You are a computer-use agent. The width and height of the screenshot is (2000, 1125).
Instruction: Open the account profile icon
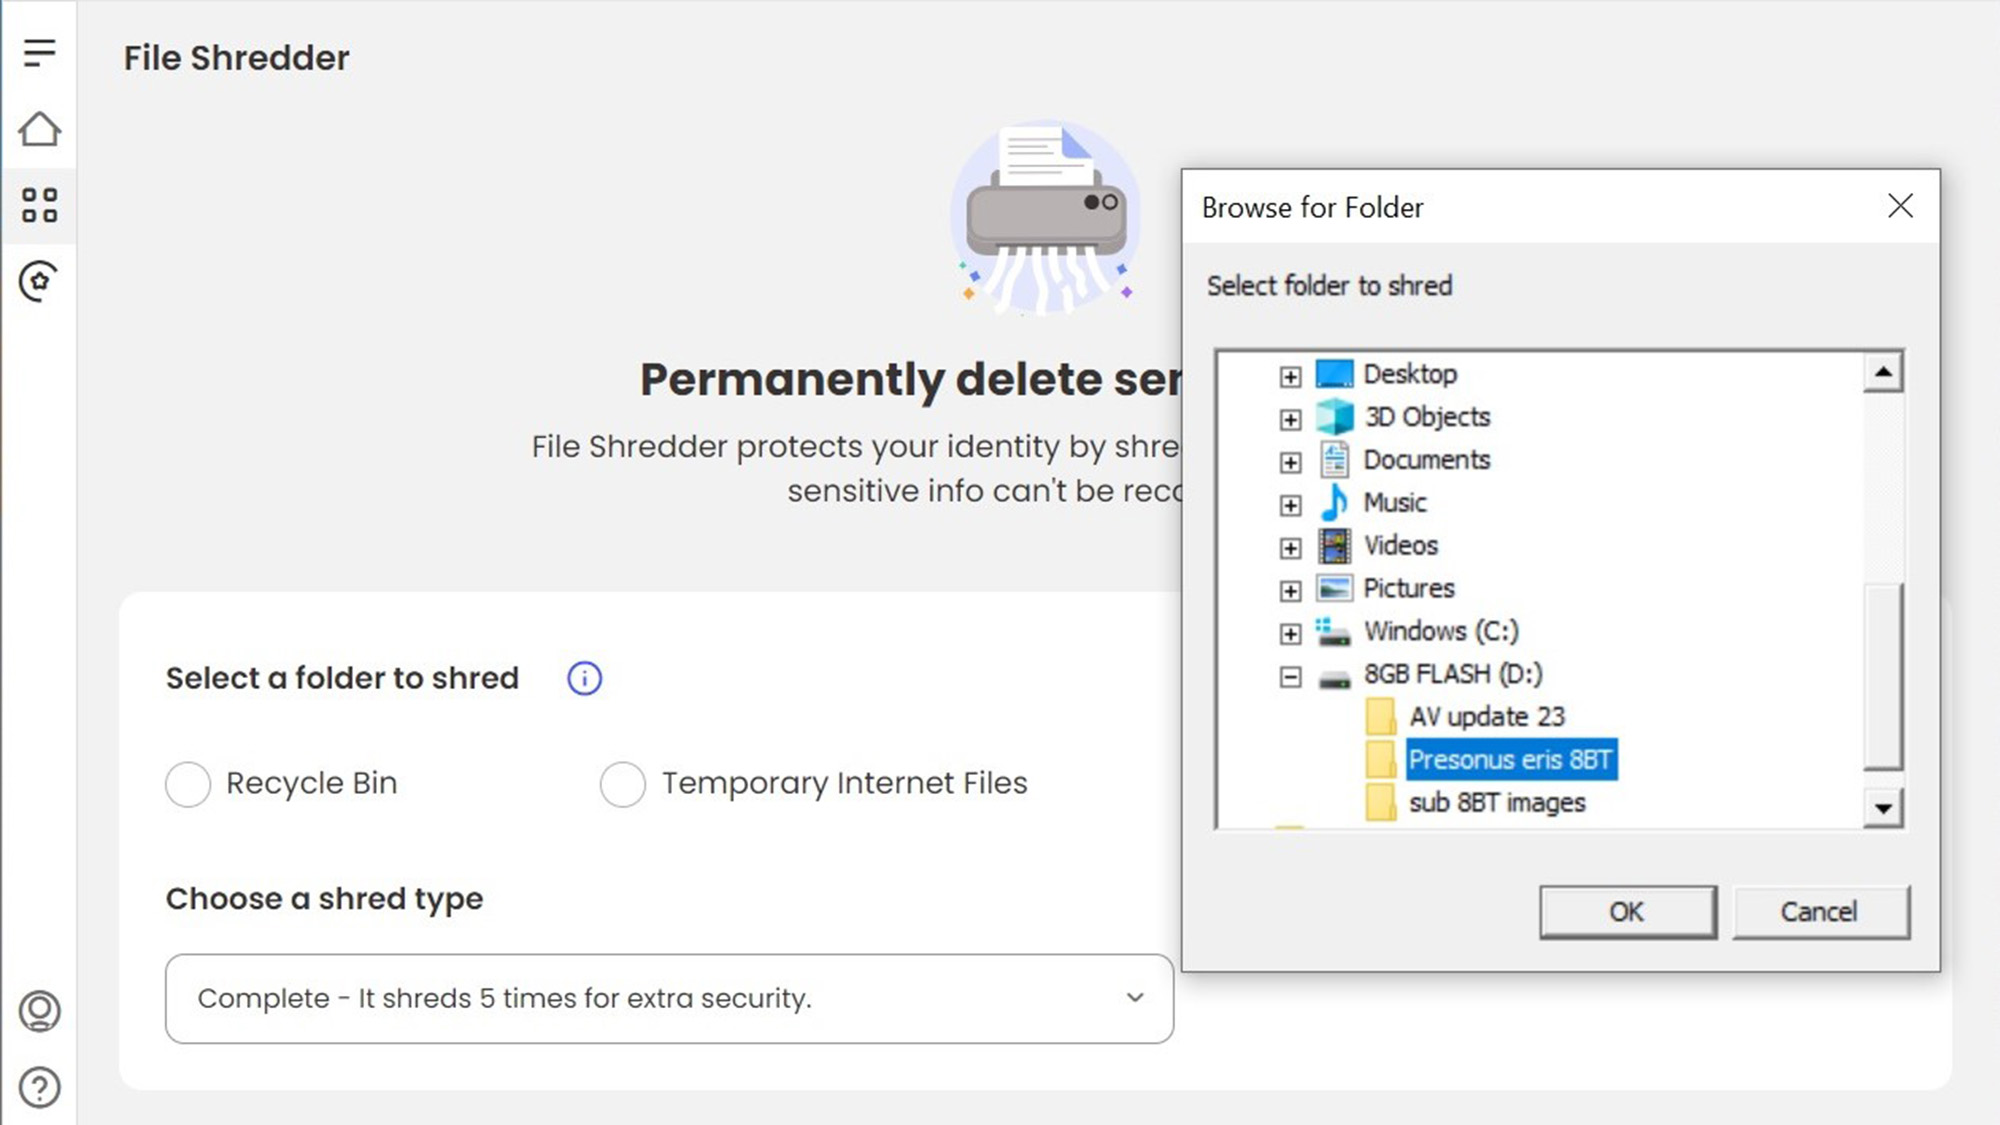pyautogui.click(x=39, y=1011)
